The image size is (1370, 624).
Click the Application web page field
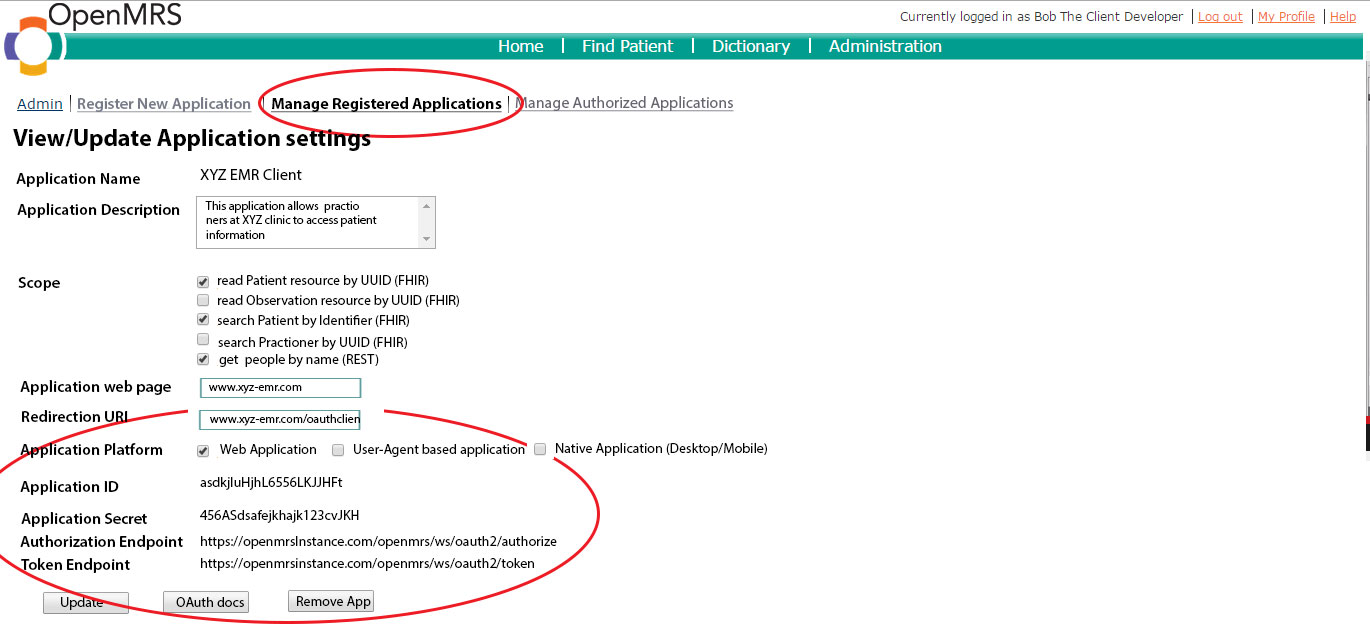(280, 388)
